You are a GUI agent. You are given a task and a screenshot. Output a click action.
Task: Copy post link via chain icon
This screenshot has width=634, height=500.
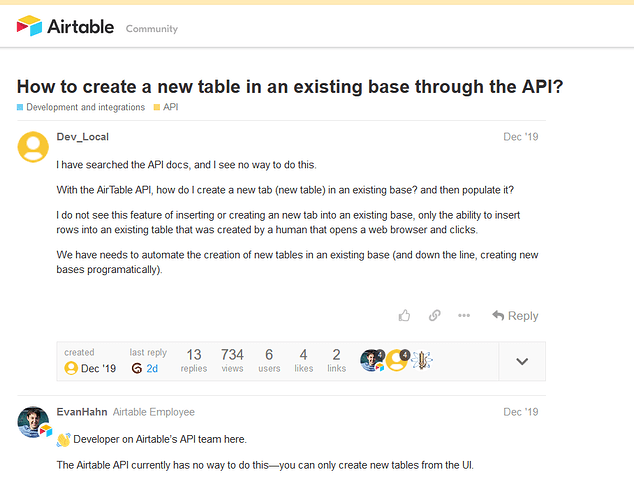click(x=434, y=315)
